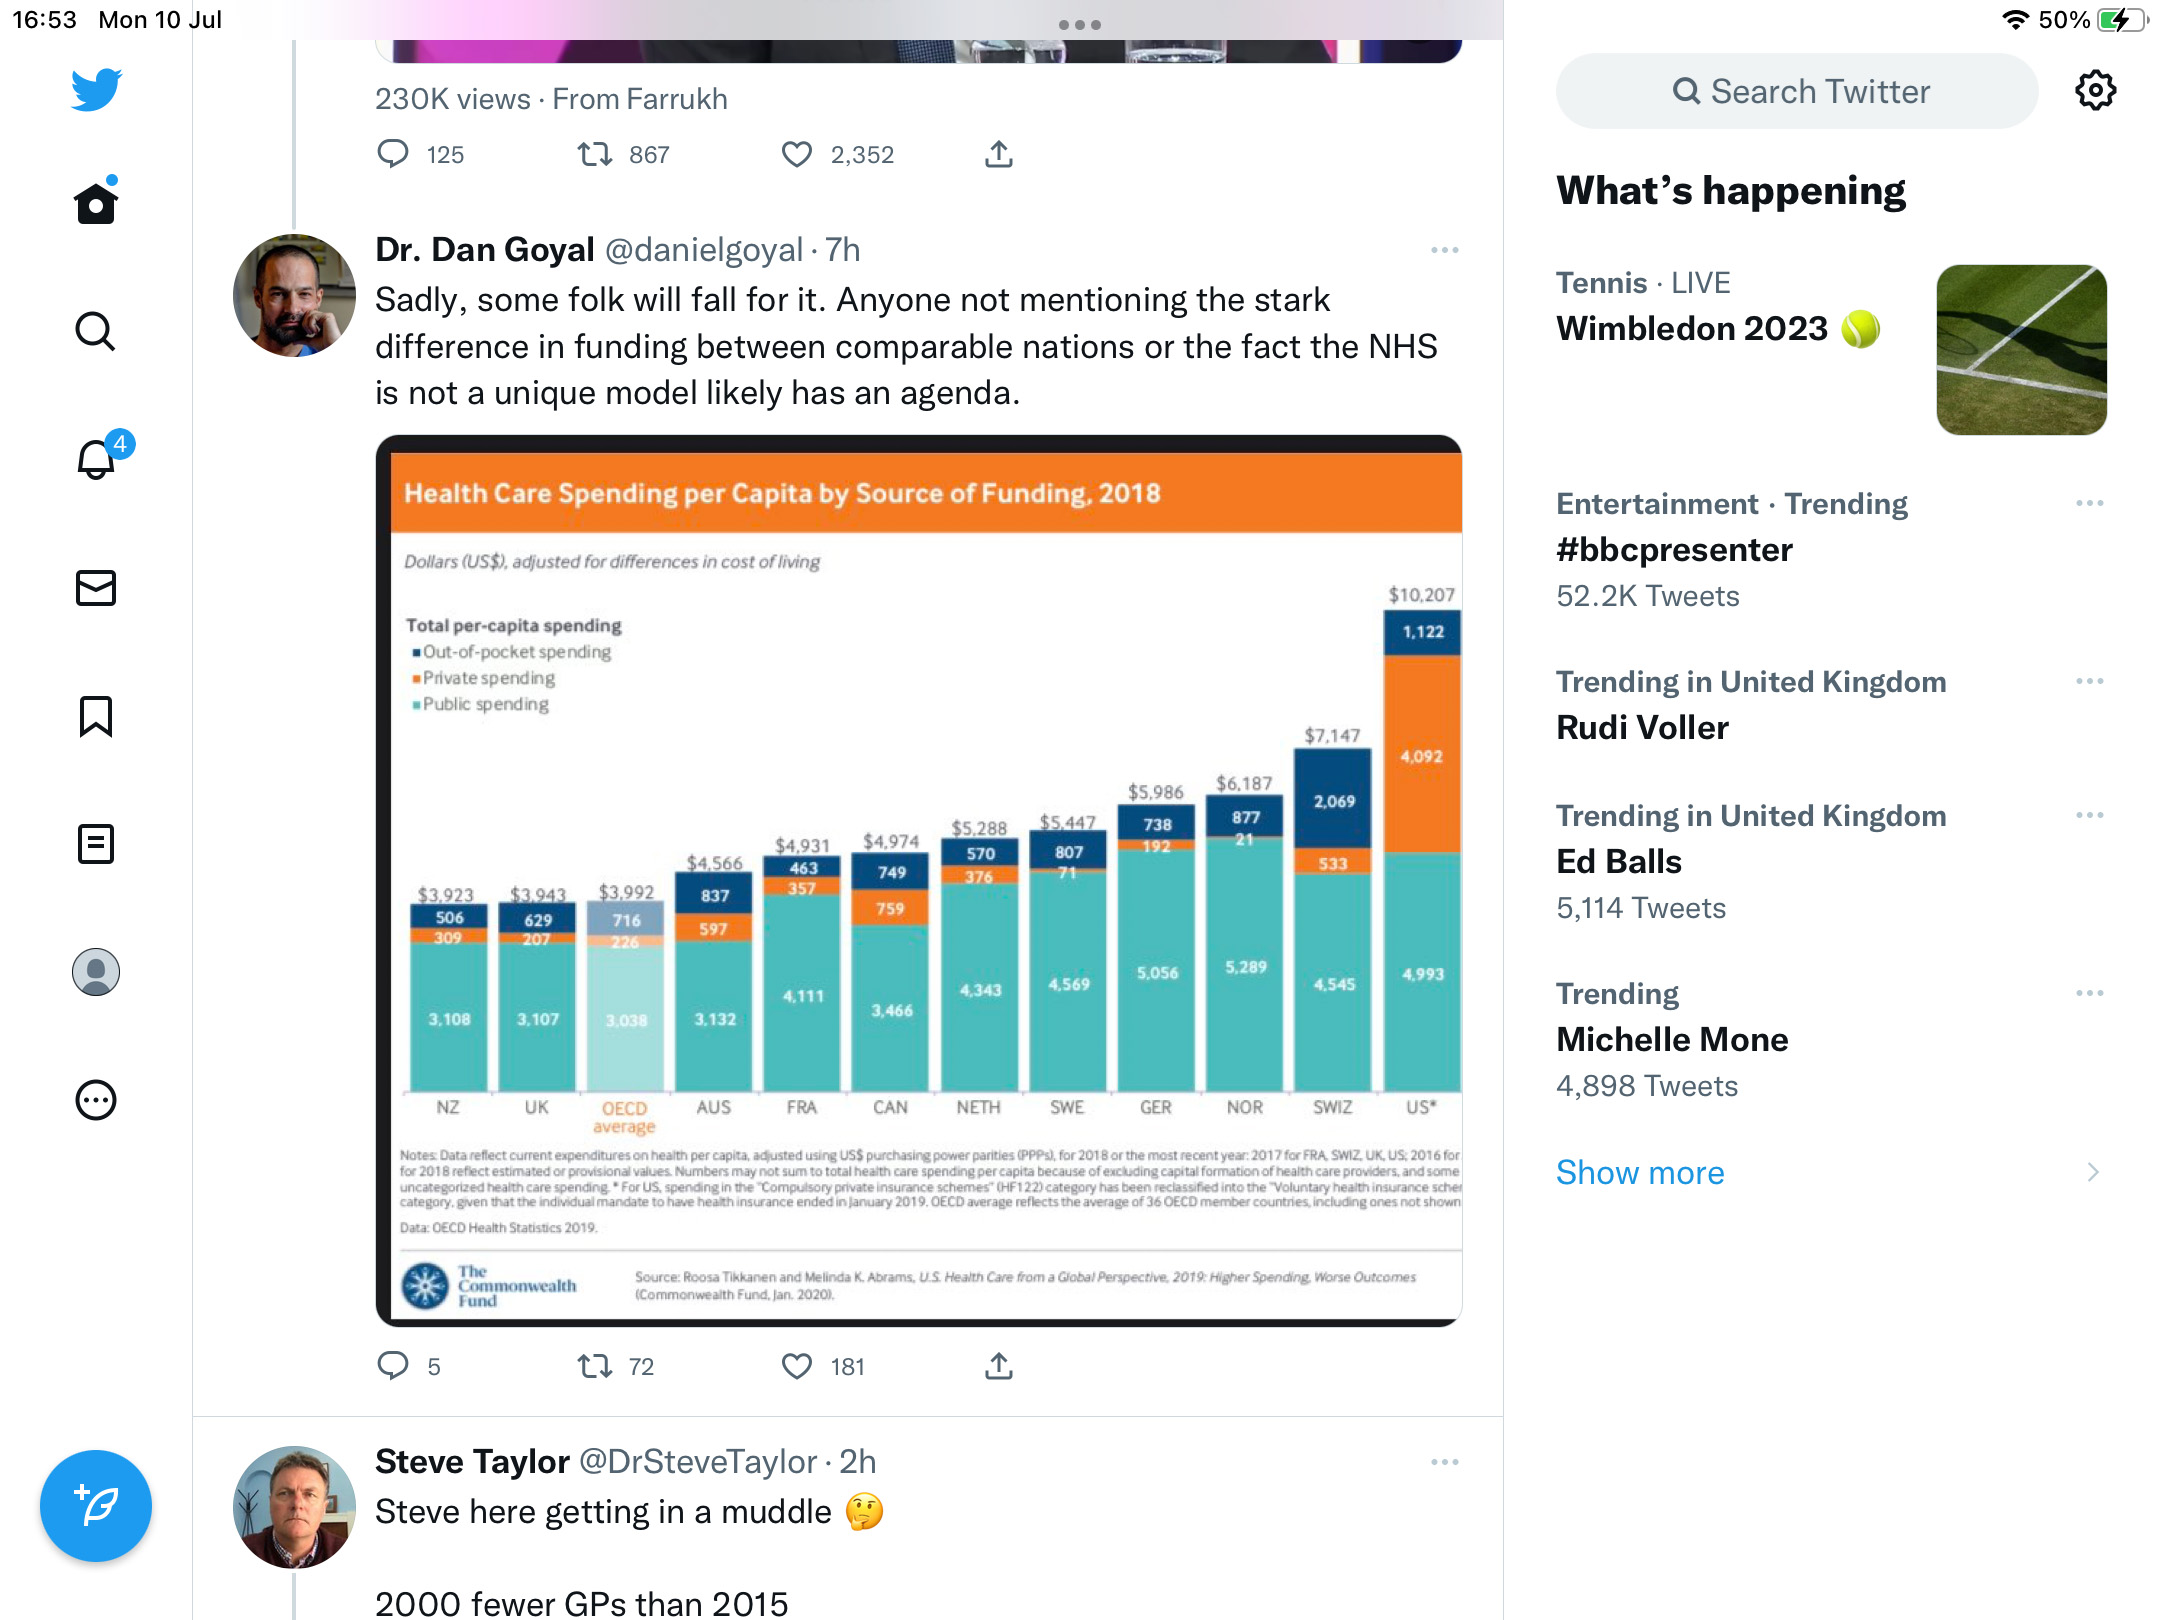Open more options on Steve Taylor's tweet
This screenshot has width=2160, height=1620.
(1445, 1462)
